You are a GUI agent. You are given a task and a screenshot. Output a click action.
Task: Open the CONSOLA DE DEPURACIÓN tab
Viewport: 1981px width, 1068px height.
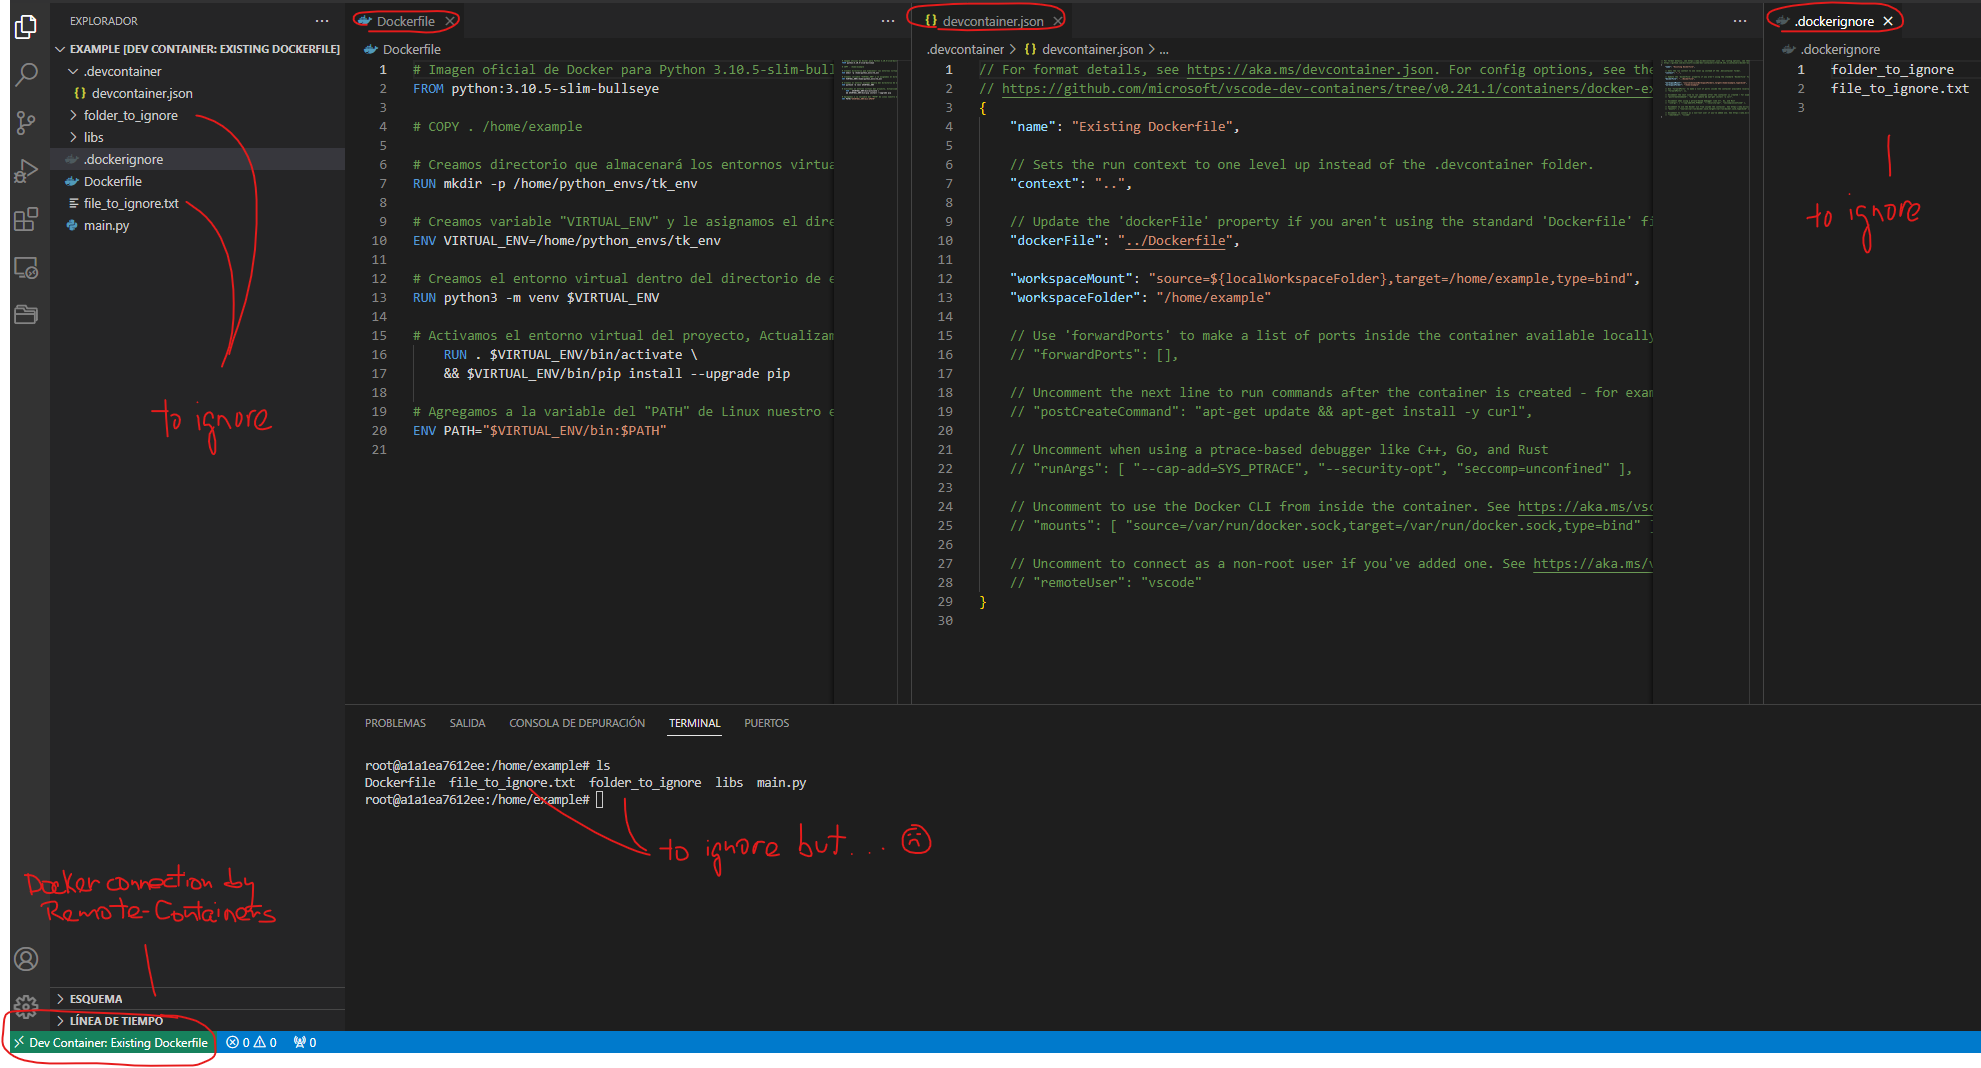point(577,723)
